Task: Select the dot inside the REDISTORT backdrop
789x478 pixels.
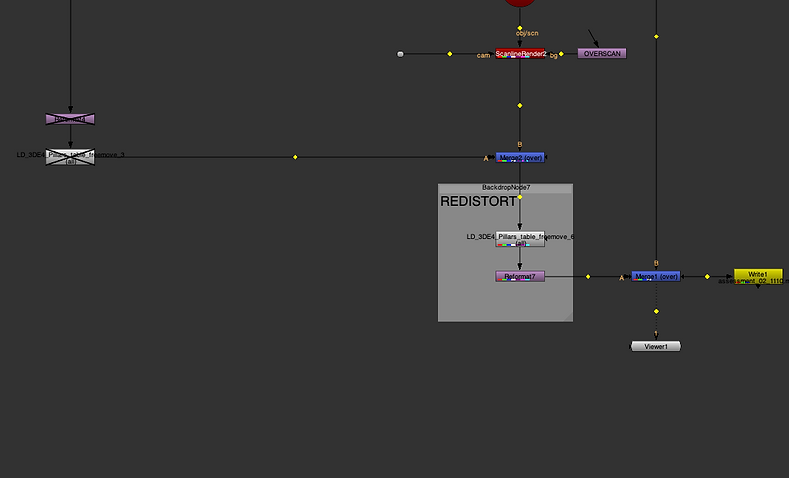Action: point(520,197)
